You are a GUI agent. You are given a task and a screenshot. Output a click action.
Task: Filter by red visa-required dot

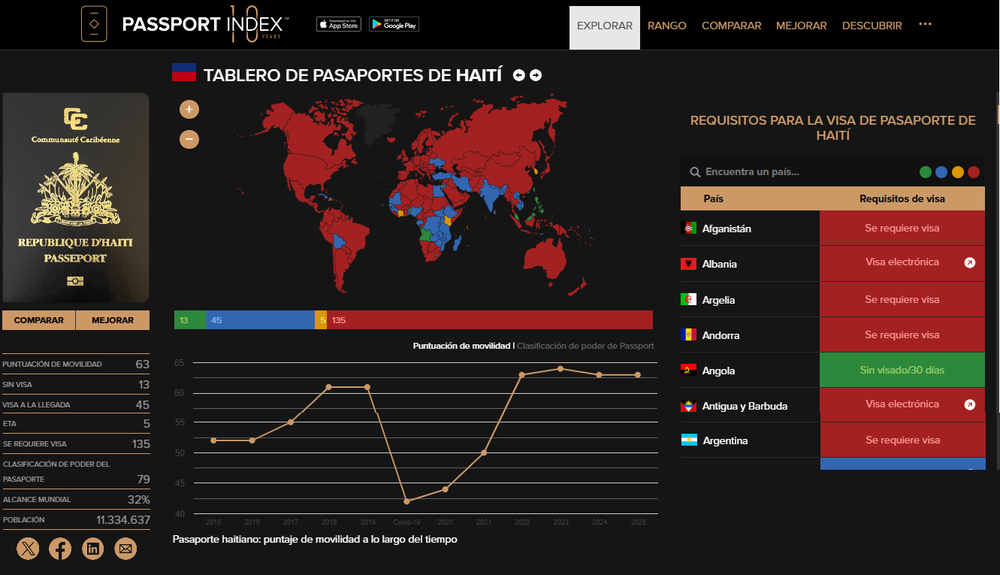pos(973,172)
